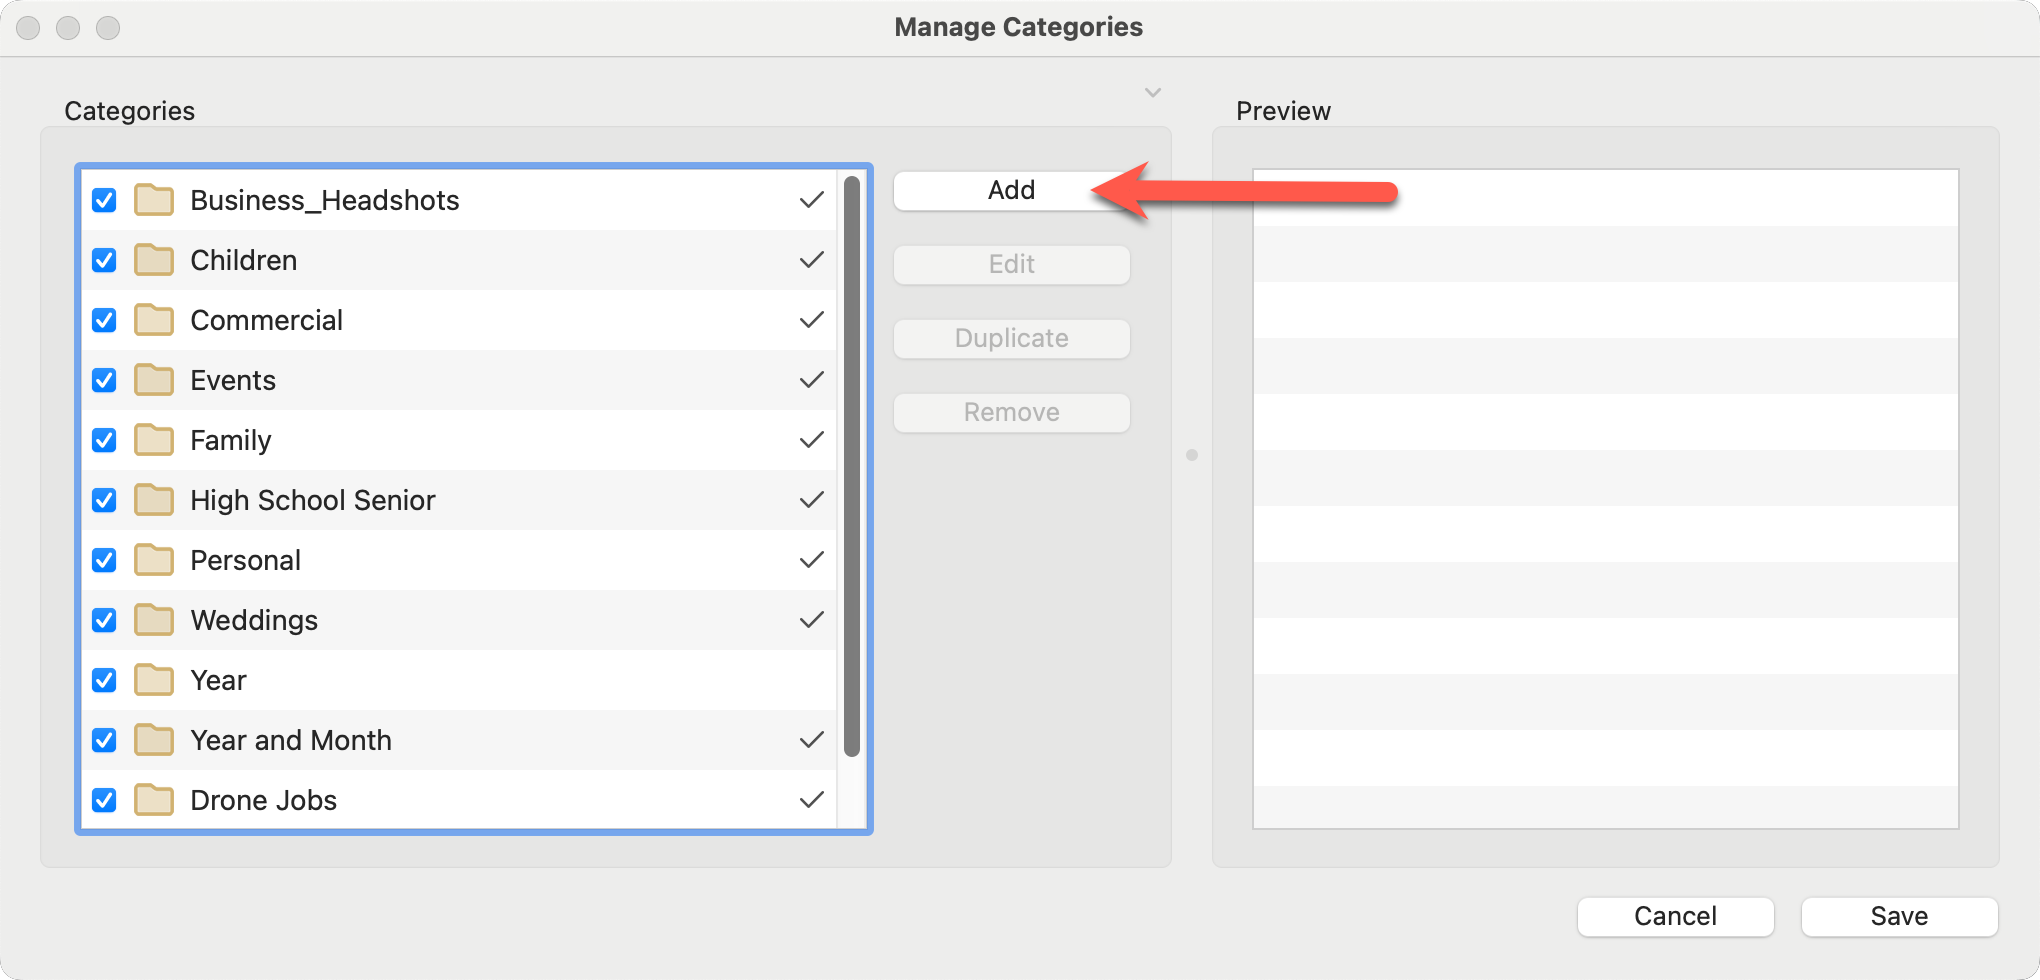This screenshot has height=980, width=2040.
Task: Click the checkmark beside Personal row
Action: (x=811, y=560)
